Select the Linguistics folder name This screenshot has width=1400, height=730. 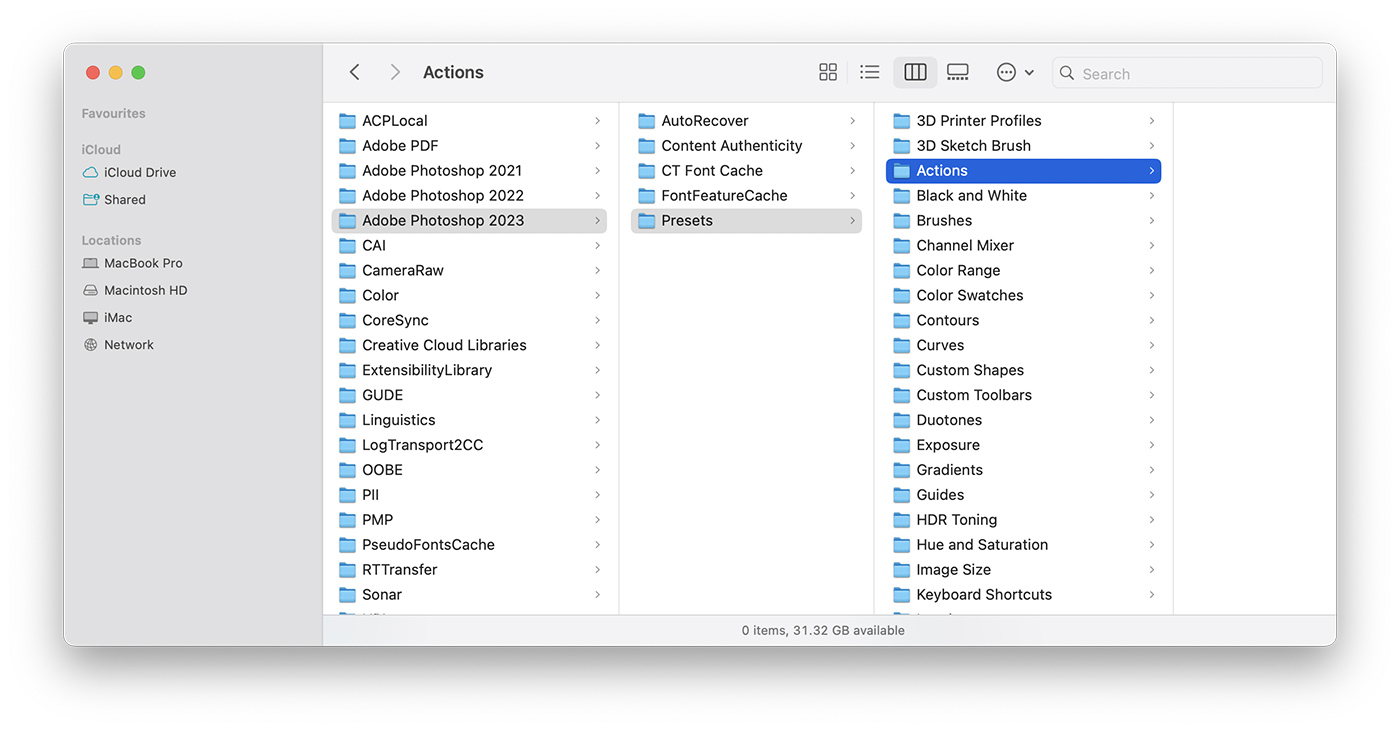(399, 420)
